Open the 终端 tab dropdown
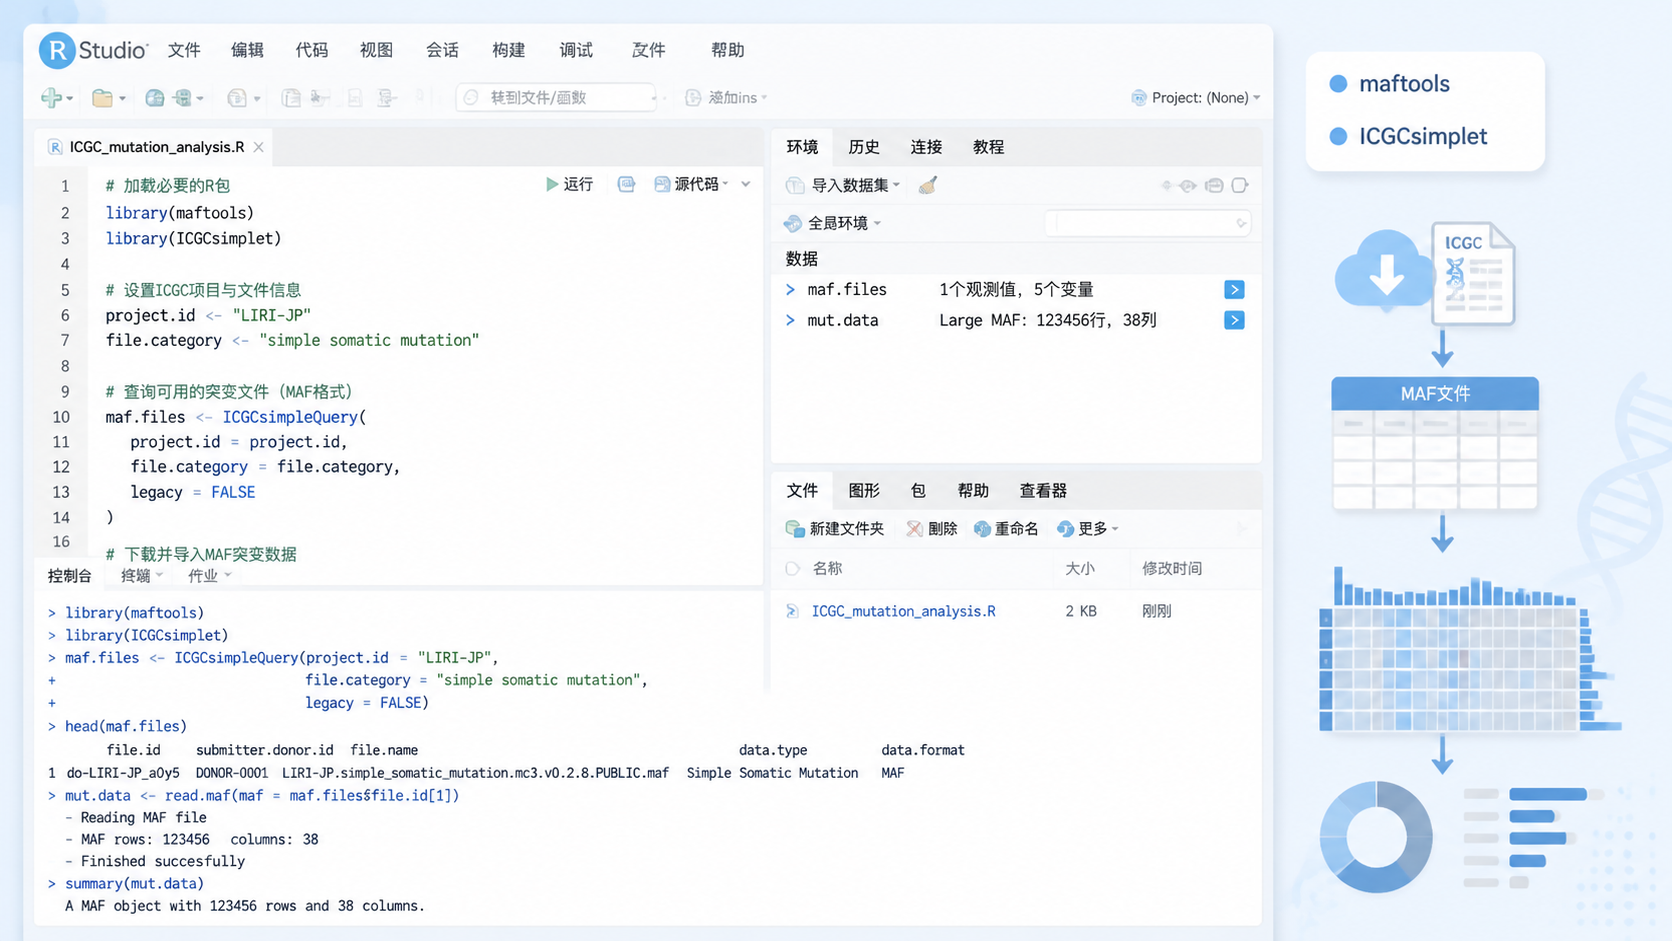 [159, 575]
